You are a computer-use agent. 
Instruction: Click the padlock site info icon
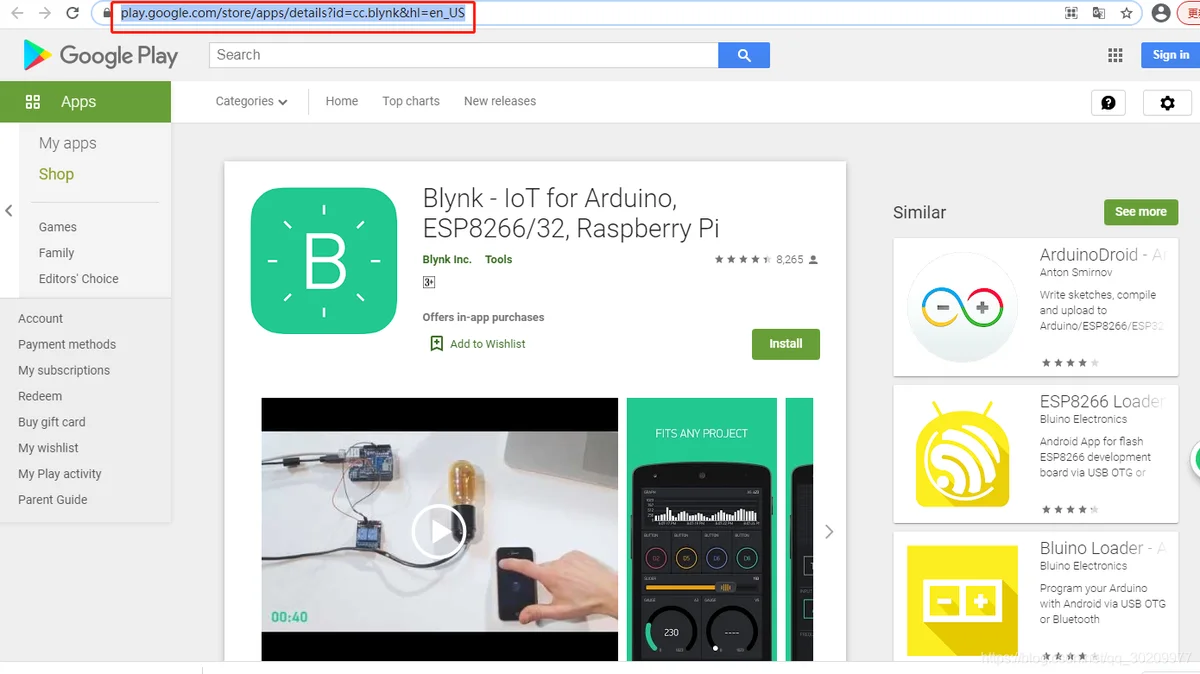coord(108,14)
